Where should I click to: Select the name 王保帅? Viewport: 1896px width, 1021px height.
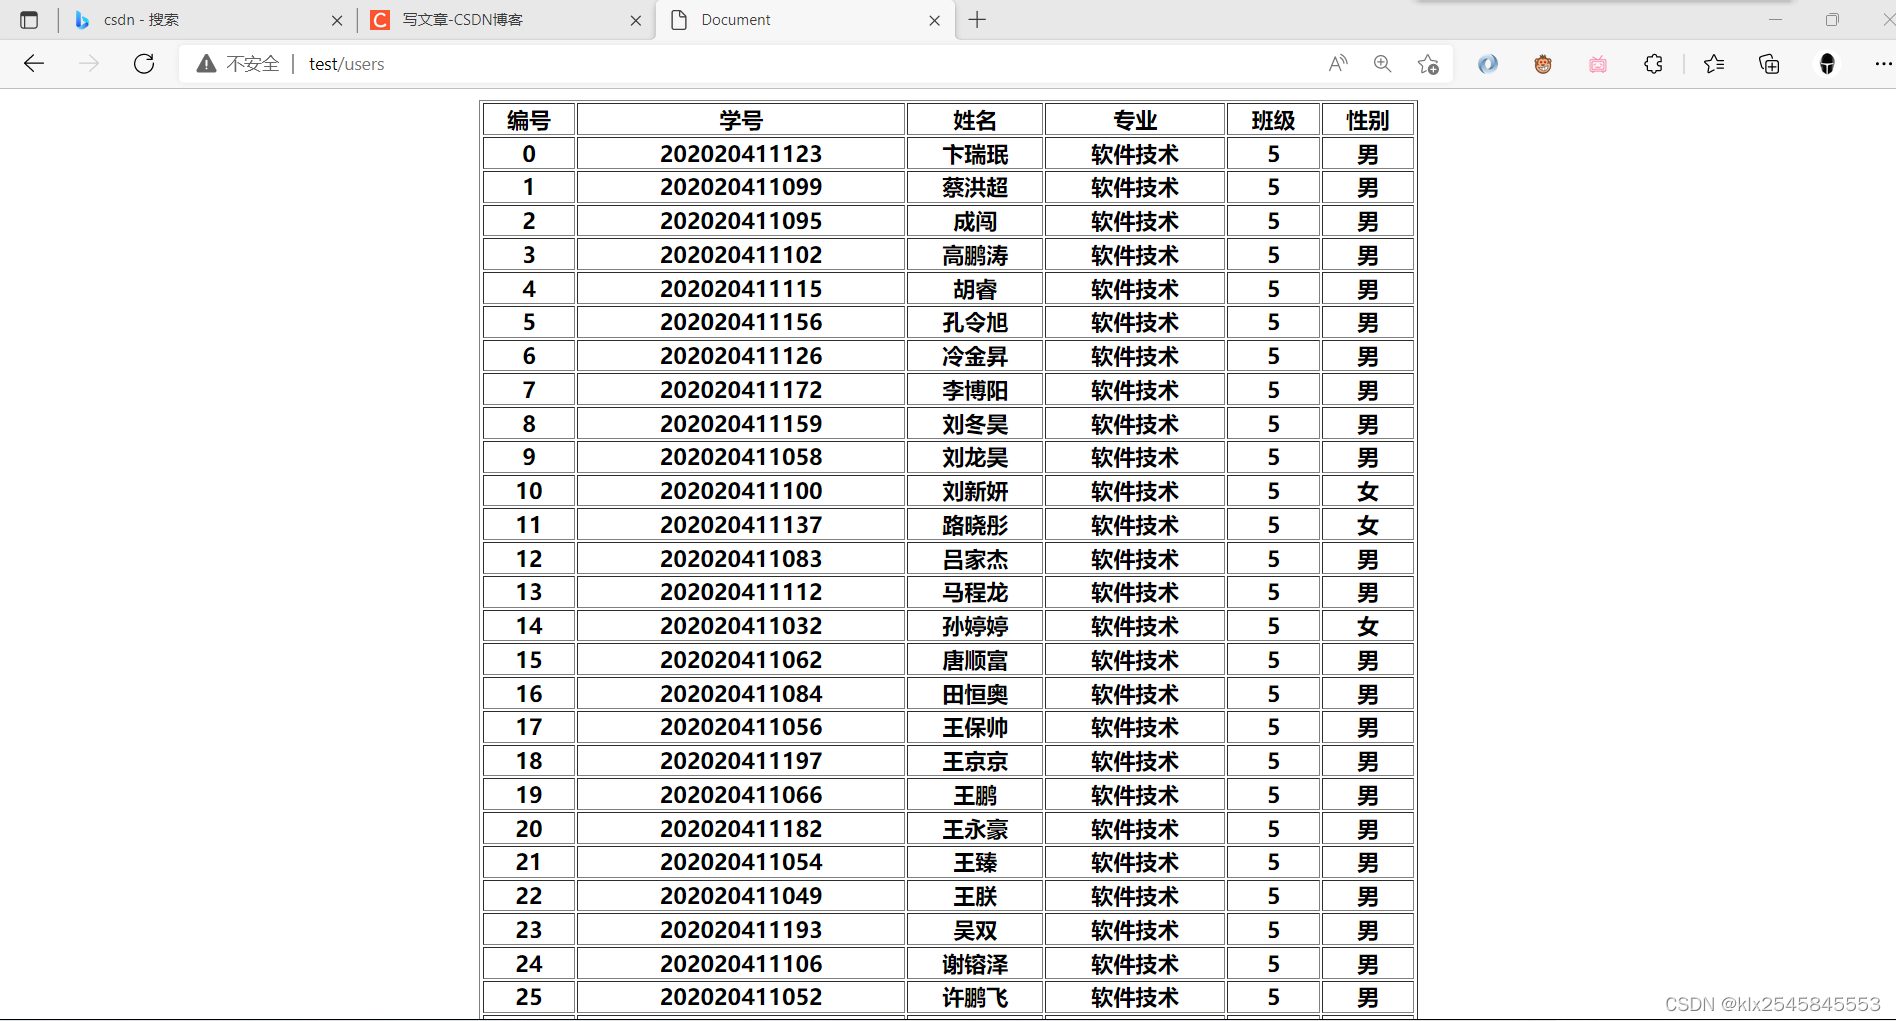coord(975,727)
